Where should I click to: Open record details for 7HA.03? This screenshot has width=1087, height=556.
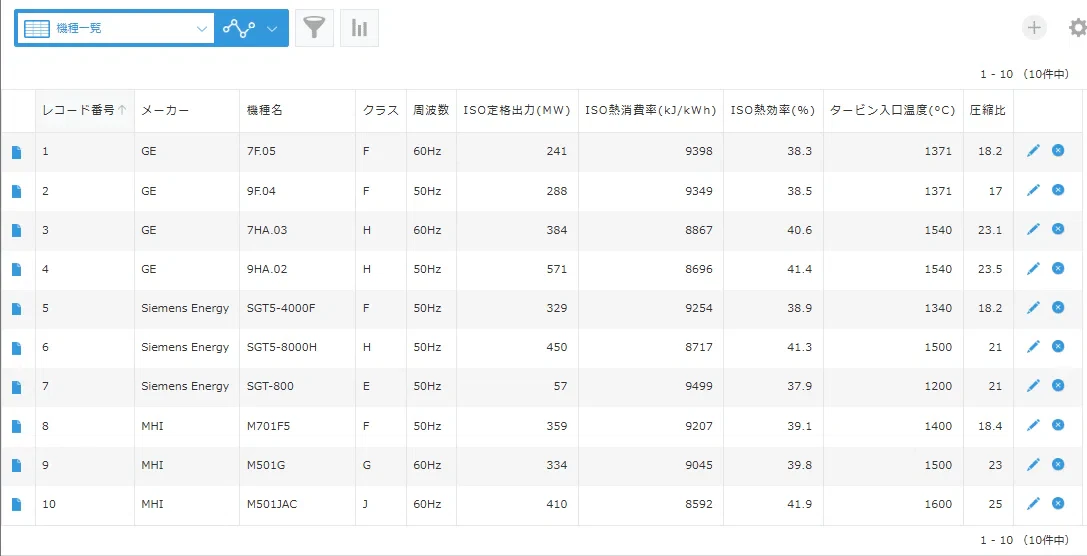point(17,230)
